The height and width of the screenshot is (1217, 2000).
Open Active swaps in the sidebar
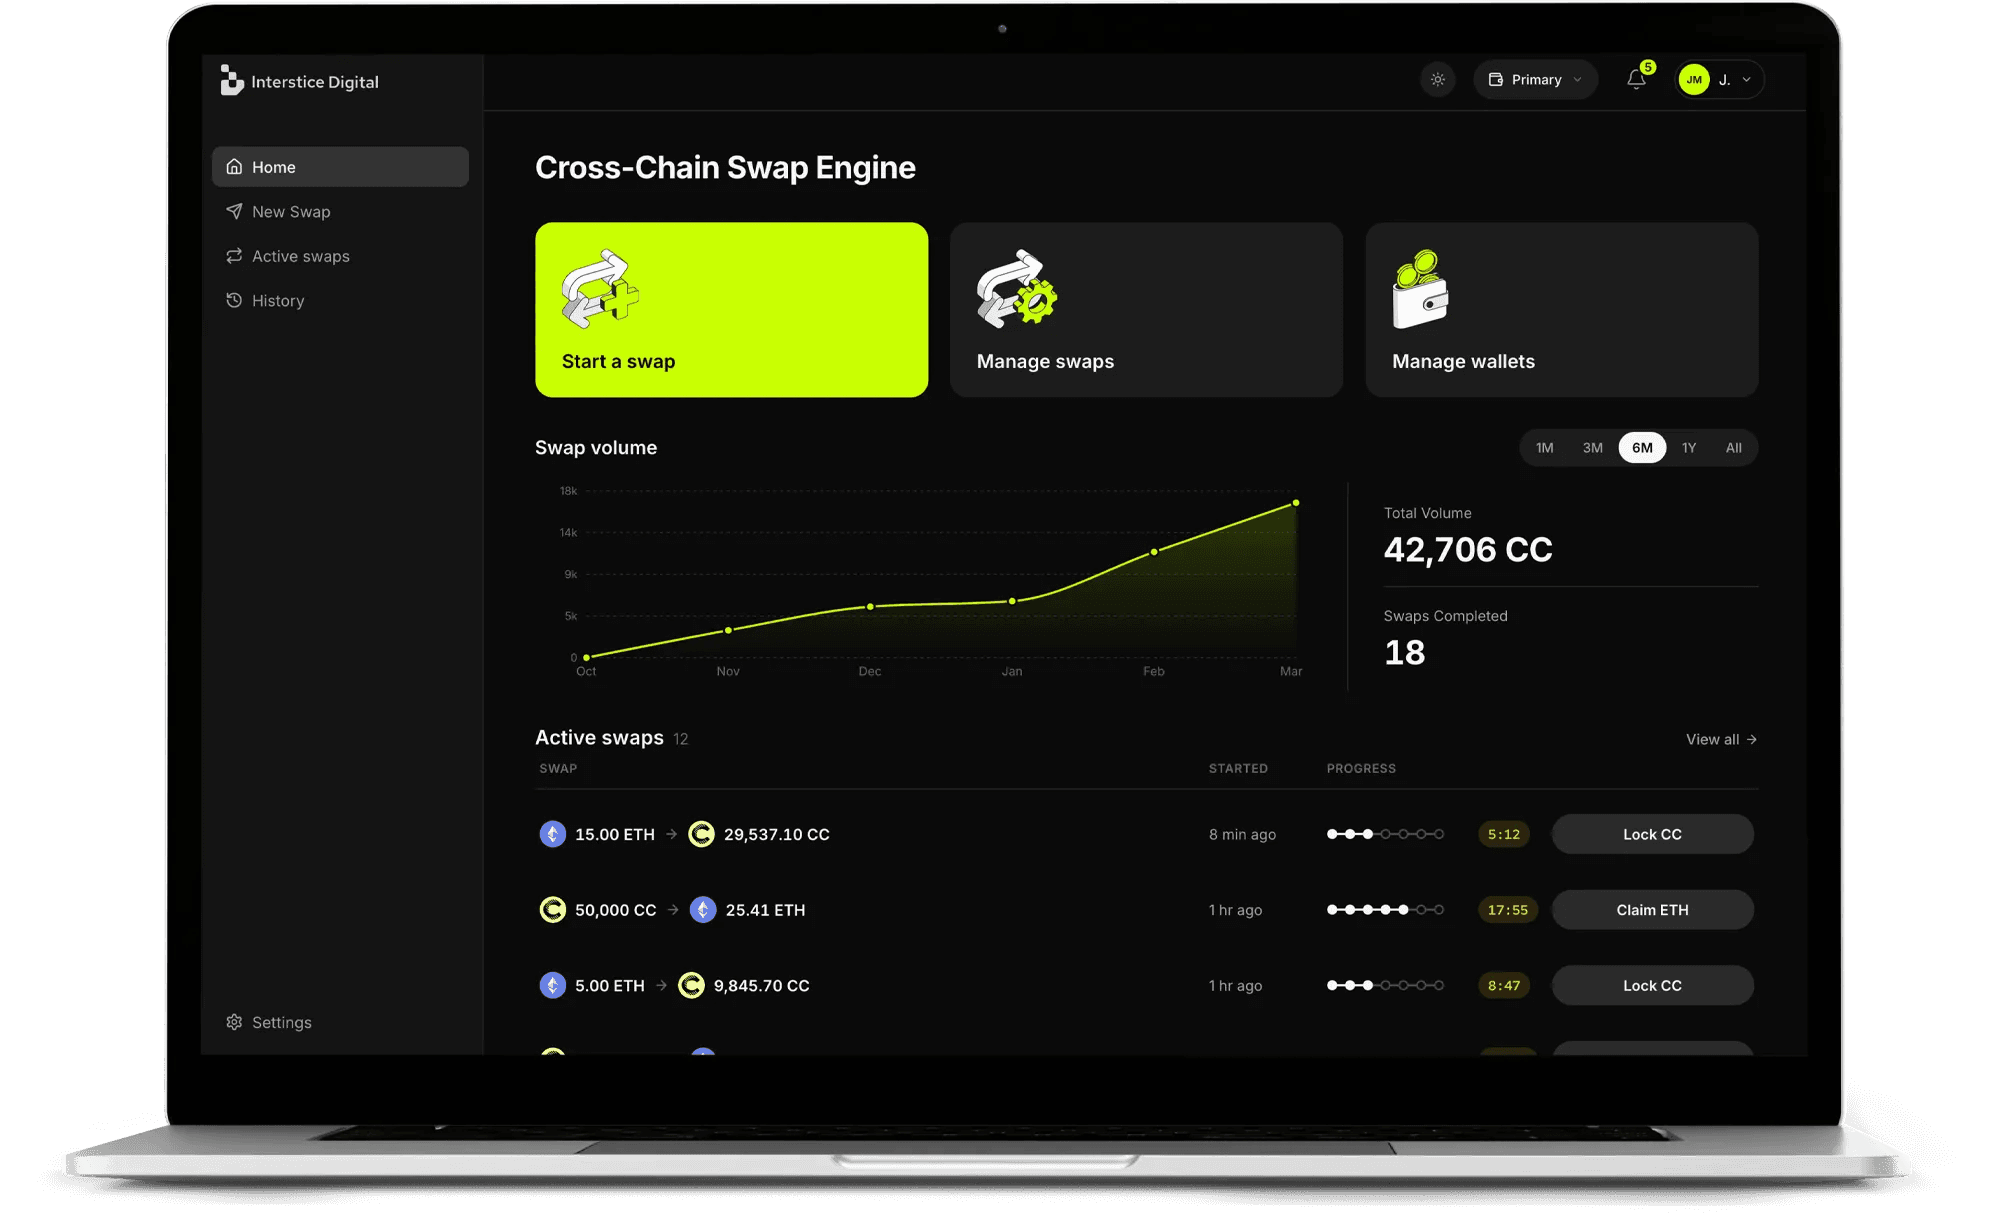tap(340, 256)
